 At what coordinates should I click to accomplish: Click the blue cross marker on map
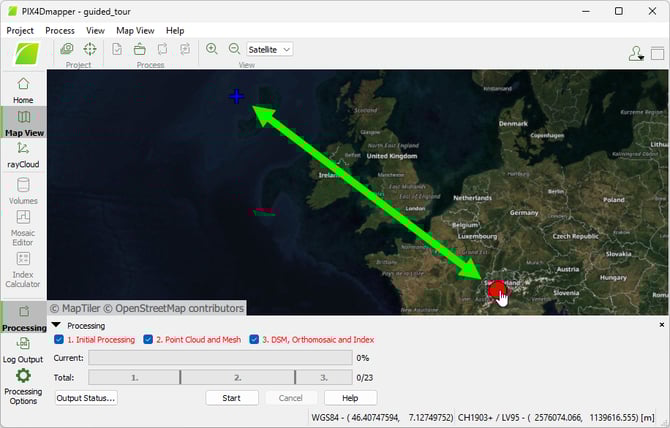click(236, 96)
